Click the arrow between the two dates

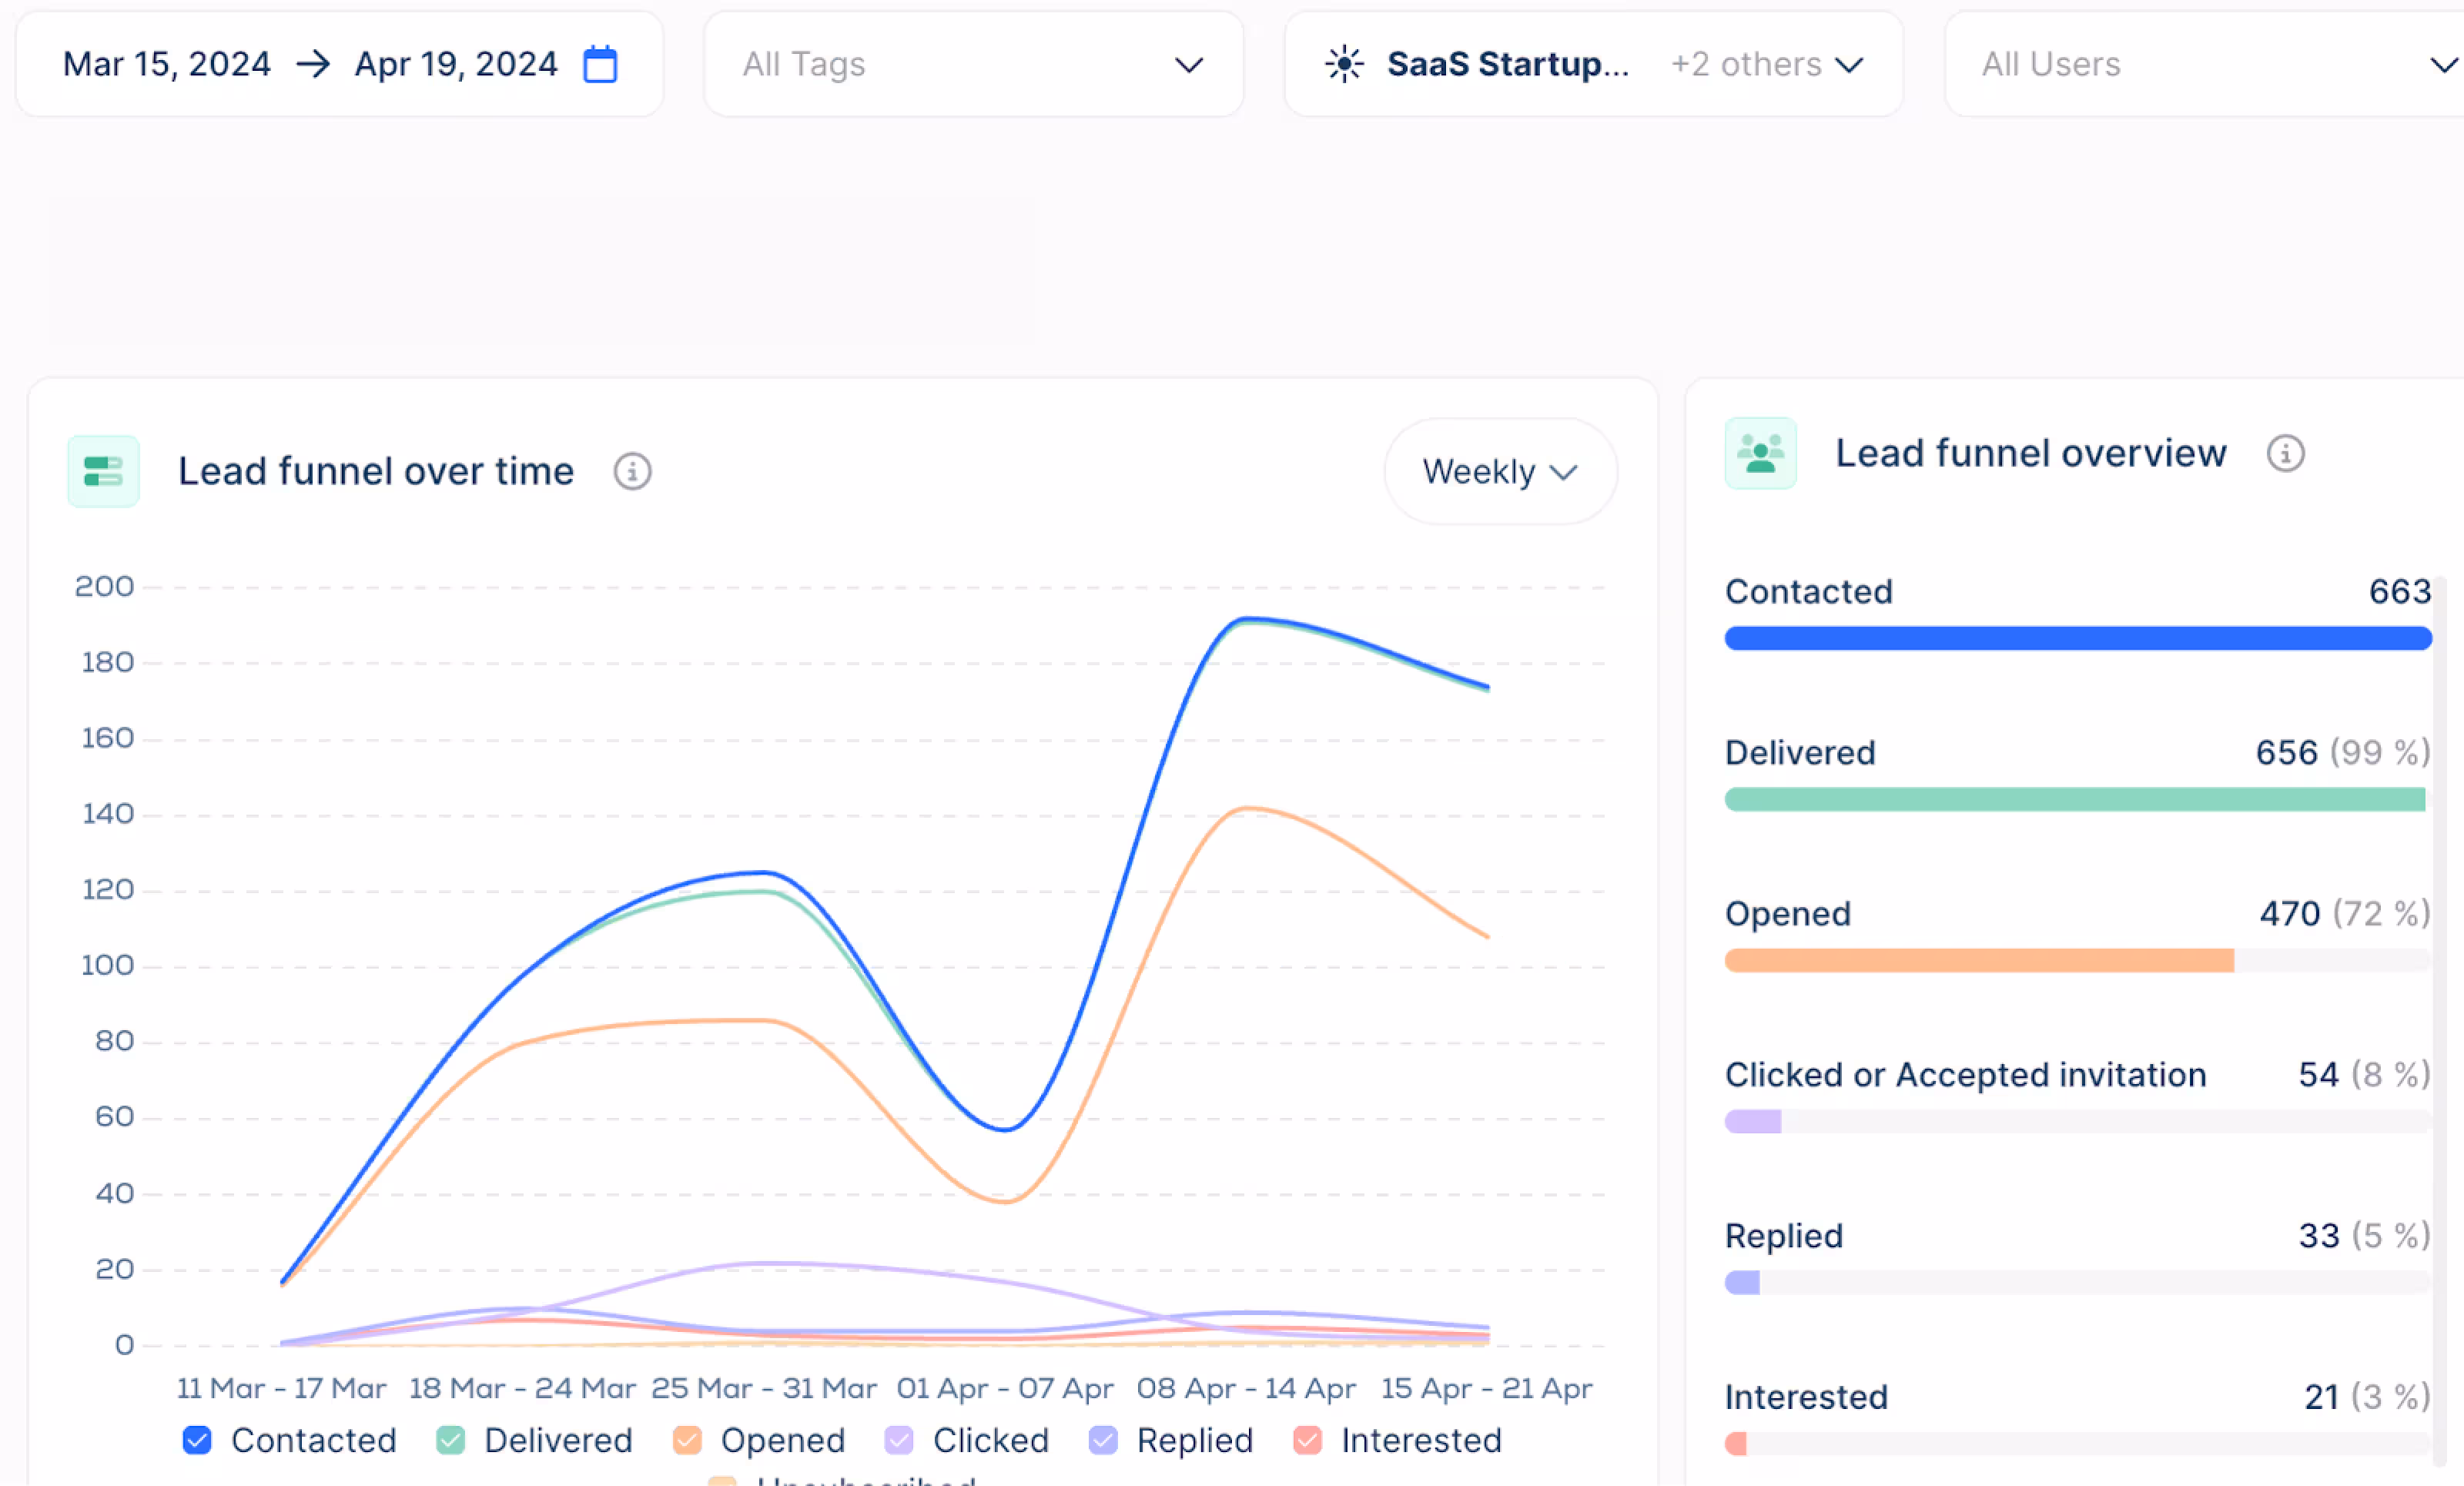(313, 65)
